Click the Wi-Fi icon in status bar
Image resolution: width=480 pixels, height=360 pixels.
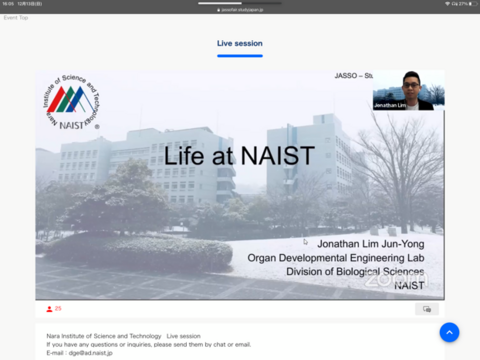coord(447,4)
